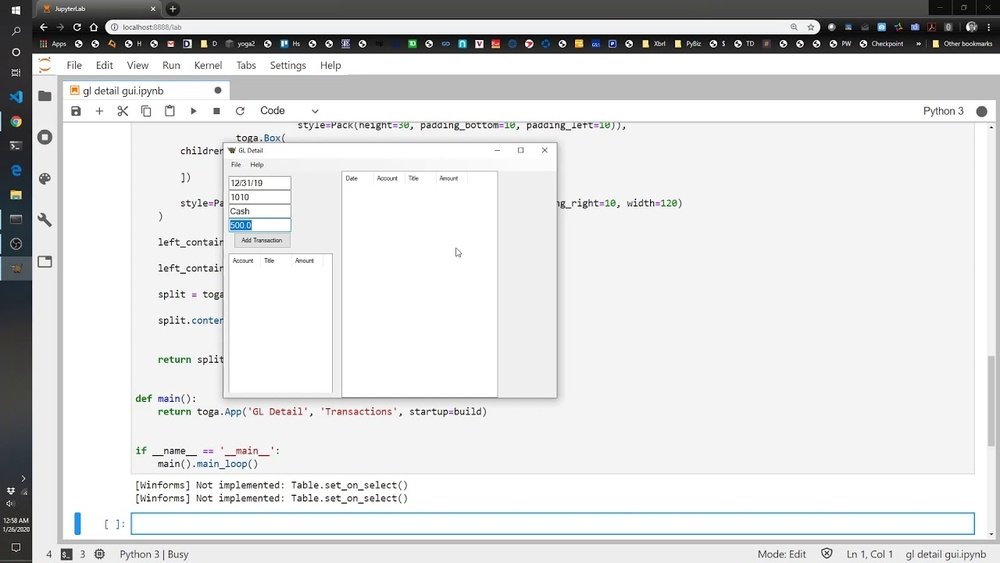Interrupt the kernel with the stop icon
The image size is (1000, 563).
216,111
